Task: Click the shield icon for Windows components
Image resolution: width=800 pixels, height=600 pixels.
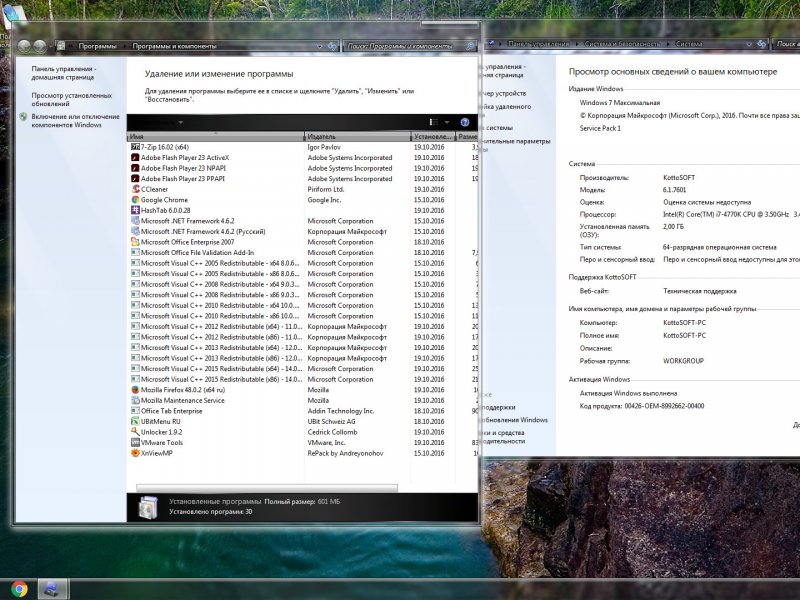Action: pyautogui.click(x=23, y=117)
